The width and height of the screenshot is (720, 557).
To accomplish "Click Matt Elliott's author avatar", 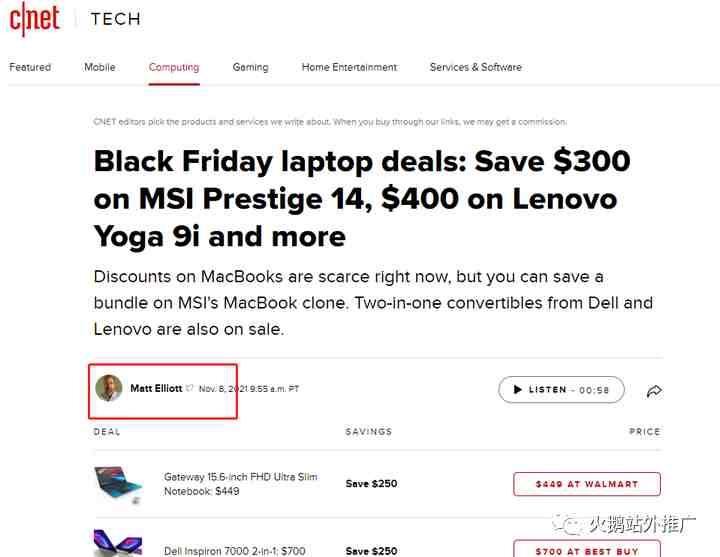I will tap(109, 388).
